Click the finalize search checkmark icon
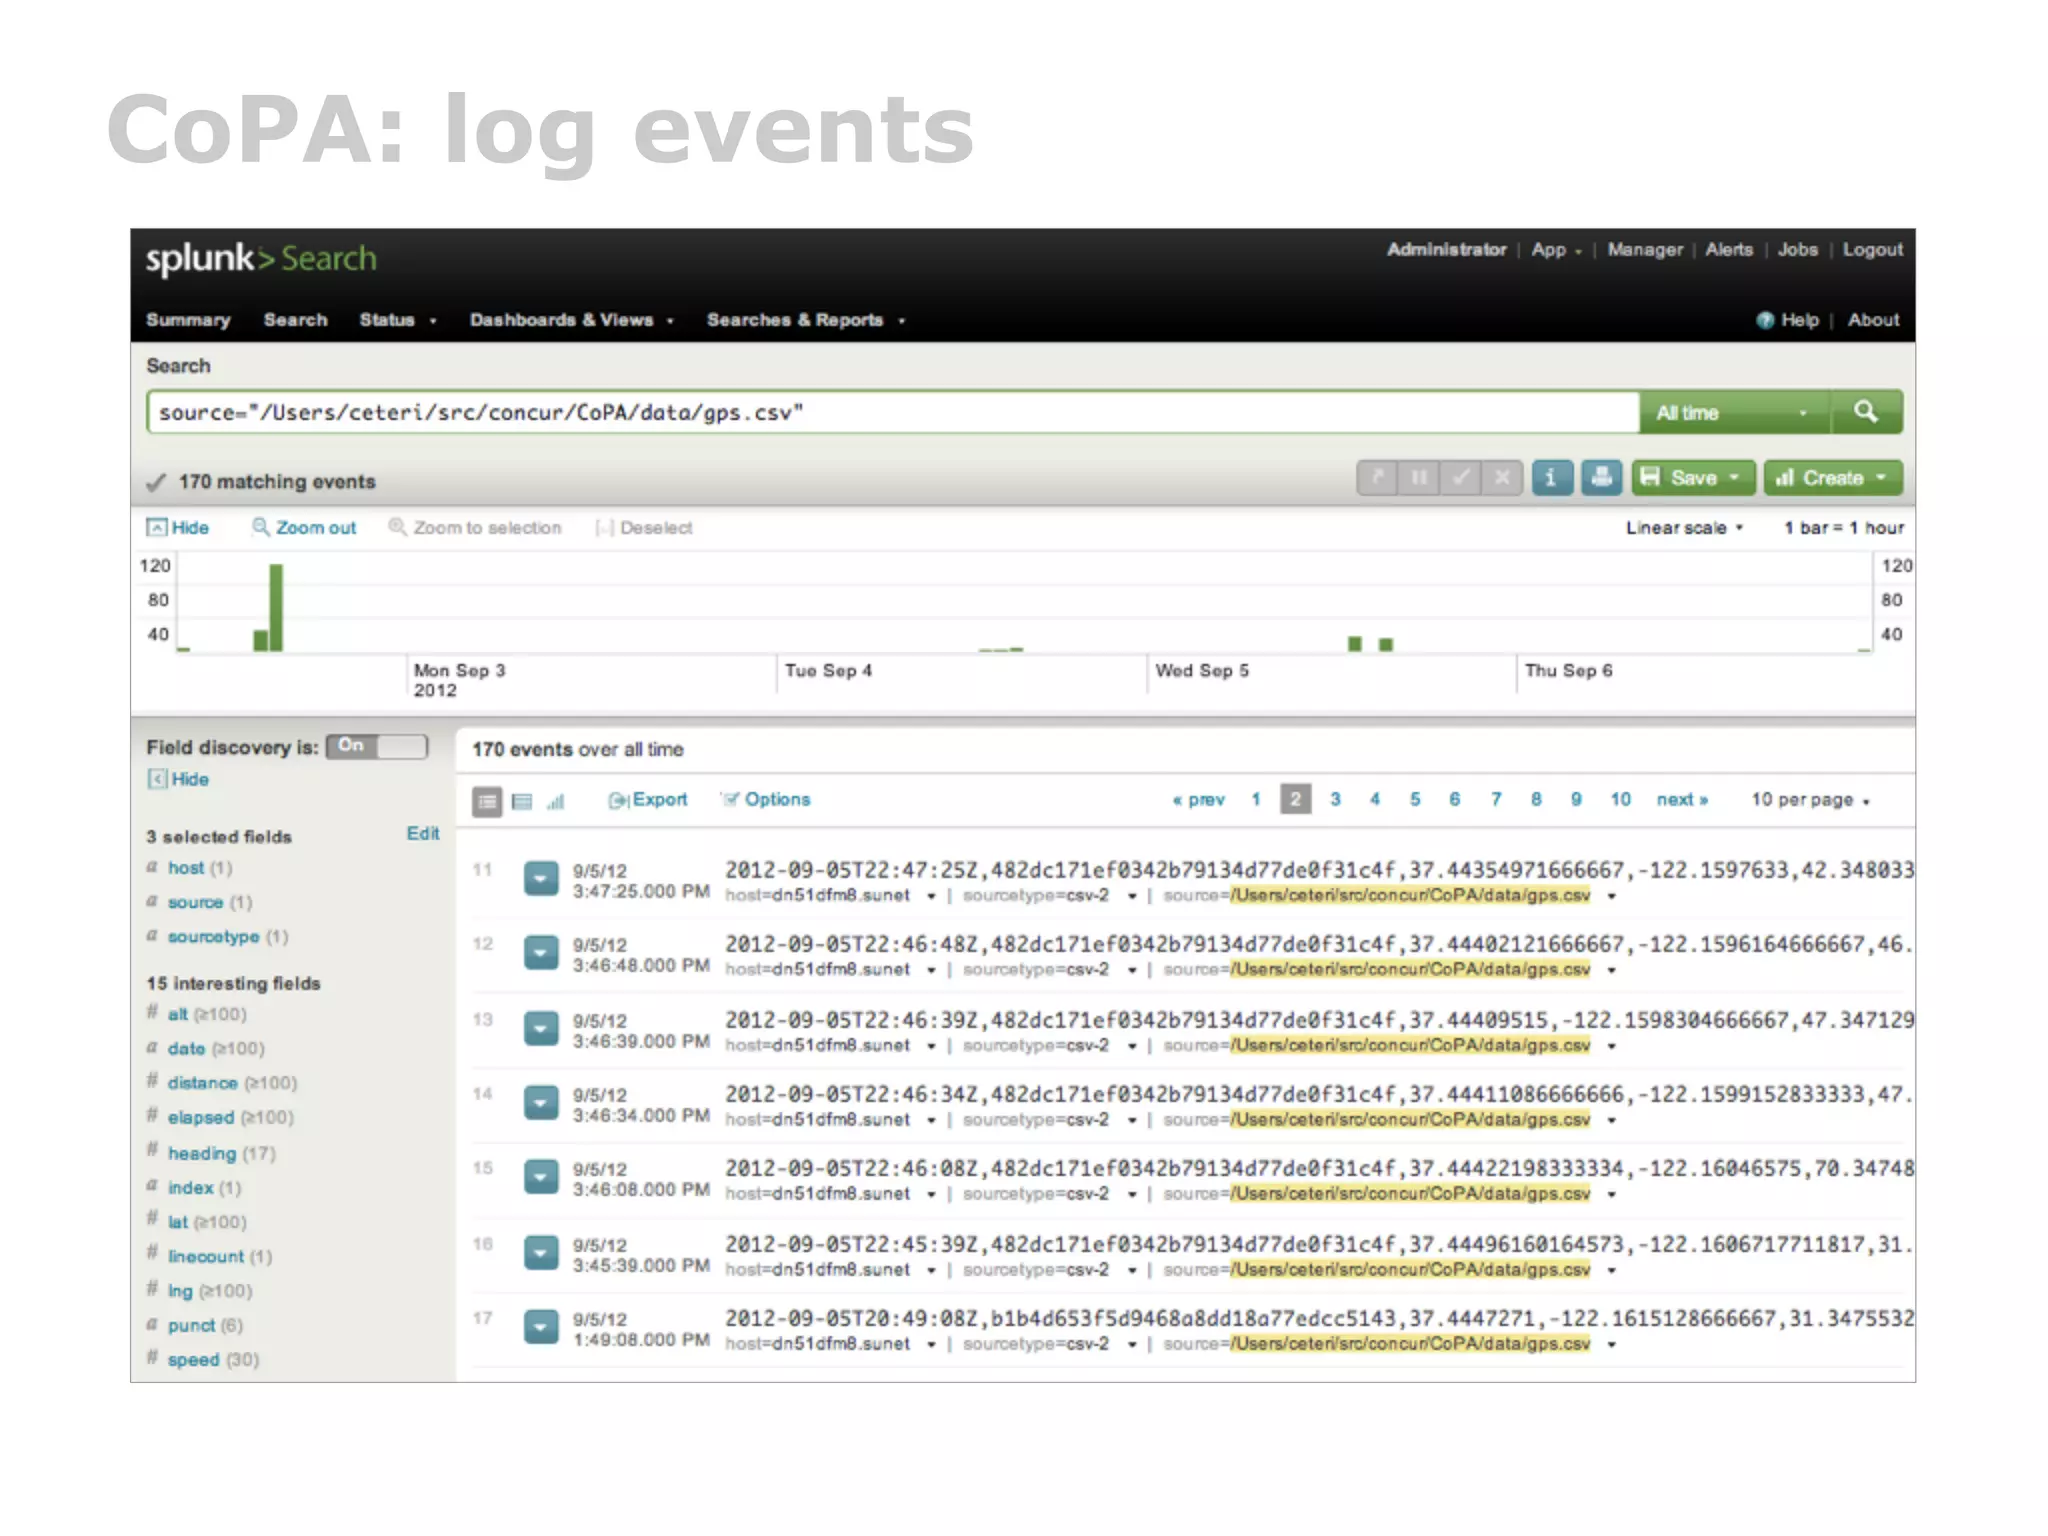 [1461, 478]
